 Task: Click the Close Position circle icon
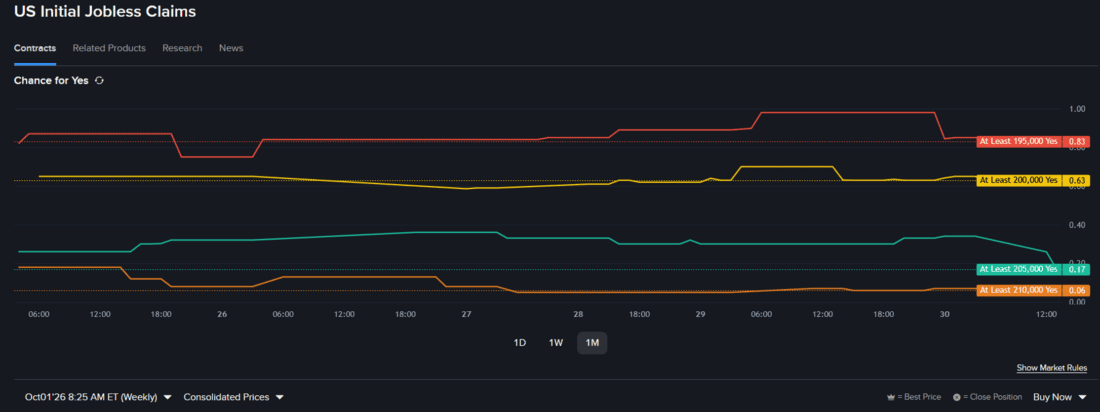pos(956,397)
